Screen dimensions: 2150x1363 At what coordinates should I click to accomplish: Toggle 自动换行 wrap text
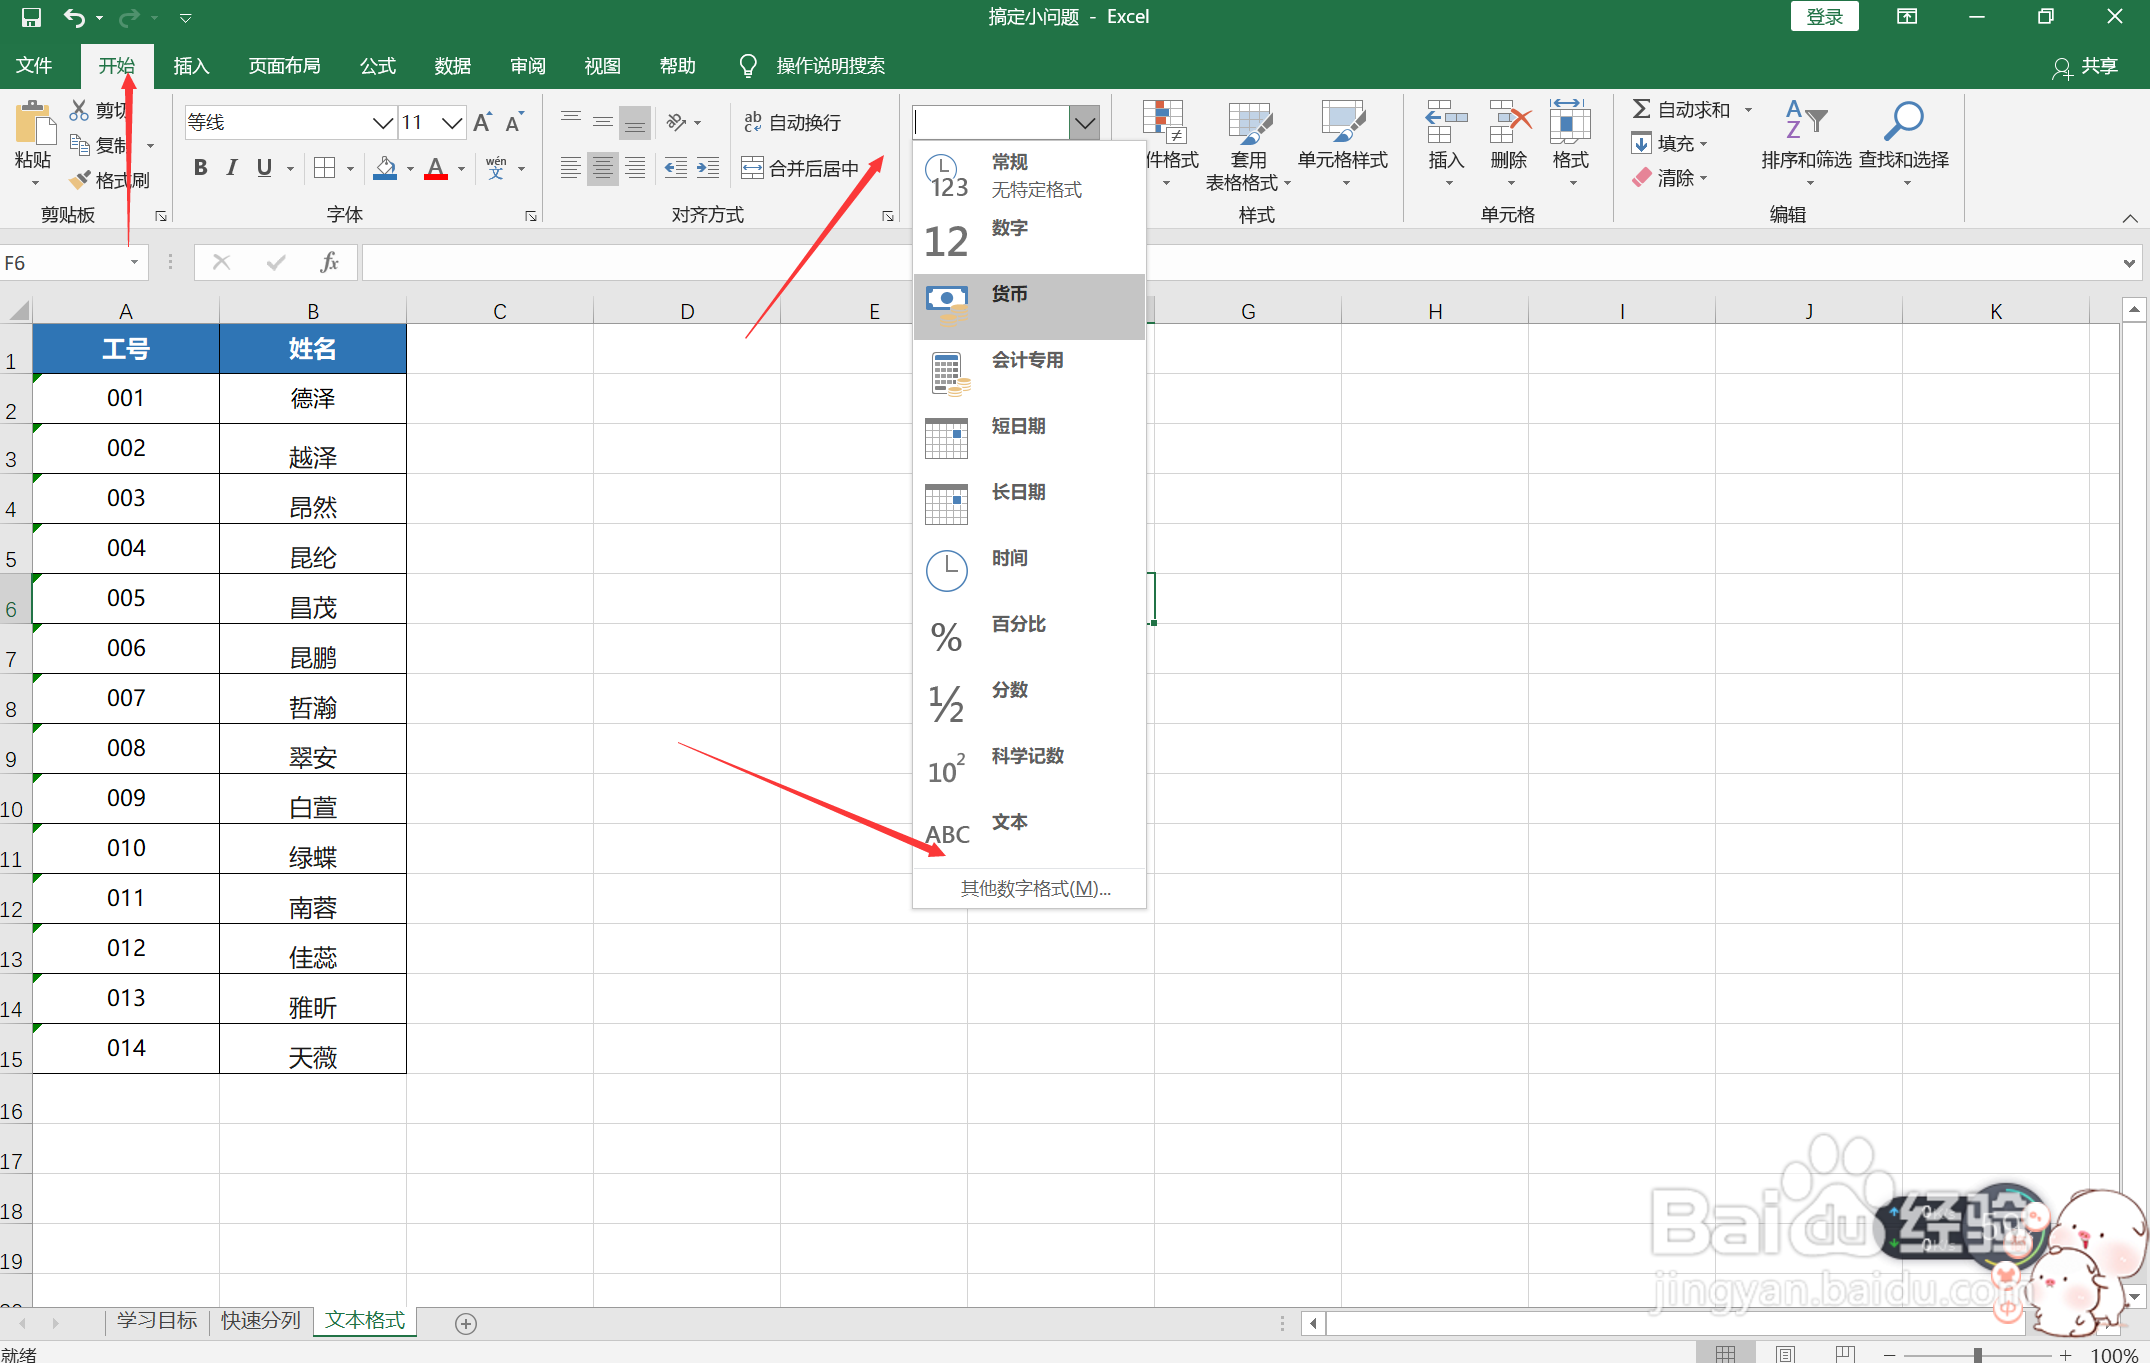[x=793, y=122]
